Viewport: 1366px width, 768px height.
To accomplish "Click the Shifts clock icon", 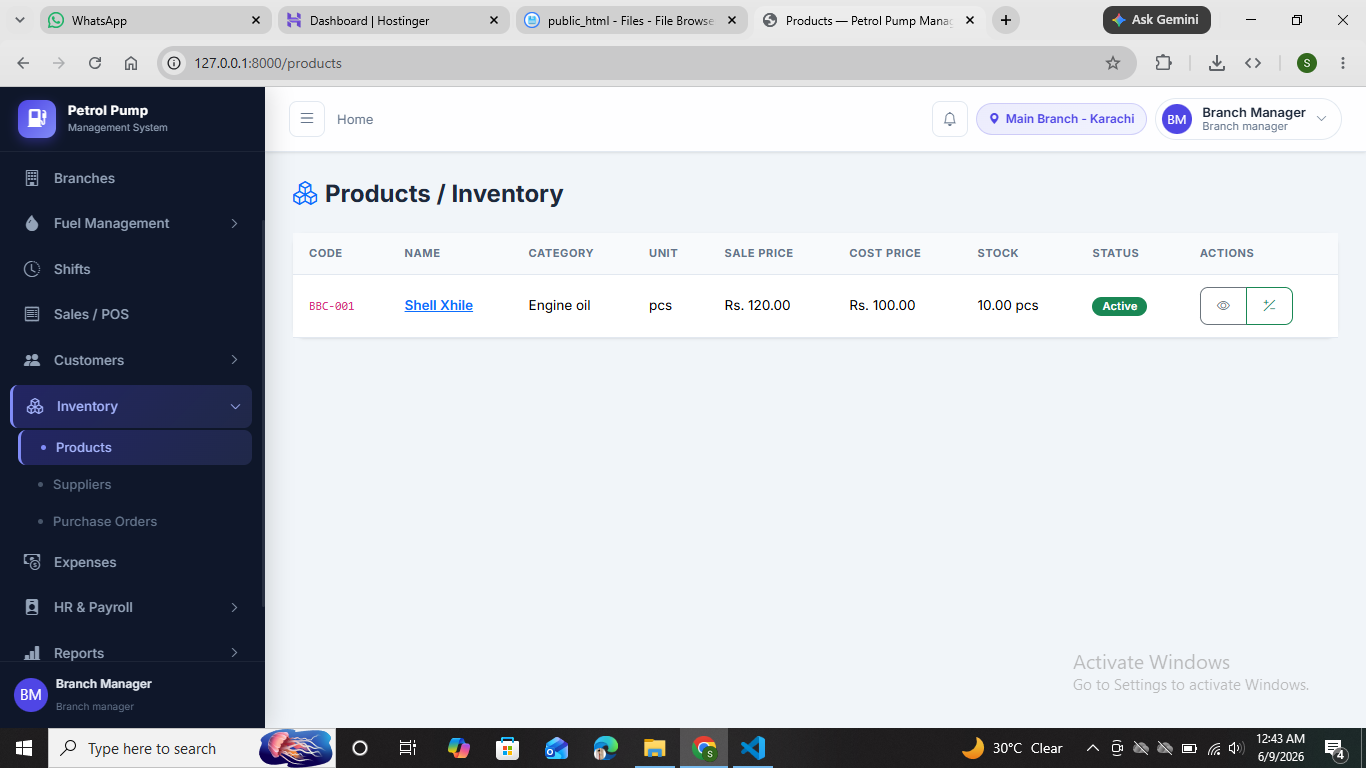I will pos(32,269).
